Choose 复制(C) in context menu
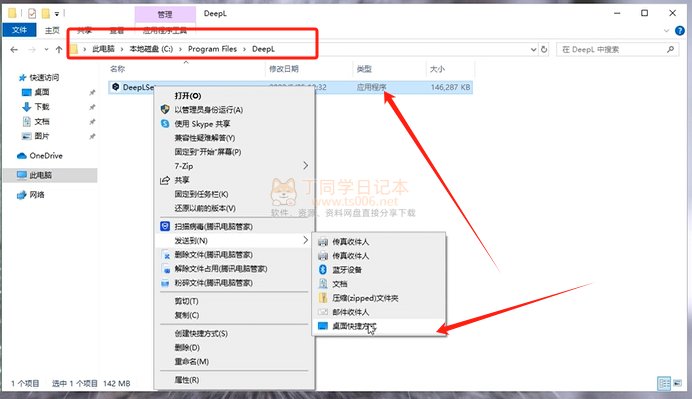Image resolution: width=692 pixels, height=399 pixels. [x=234, y=315]
